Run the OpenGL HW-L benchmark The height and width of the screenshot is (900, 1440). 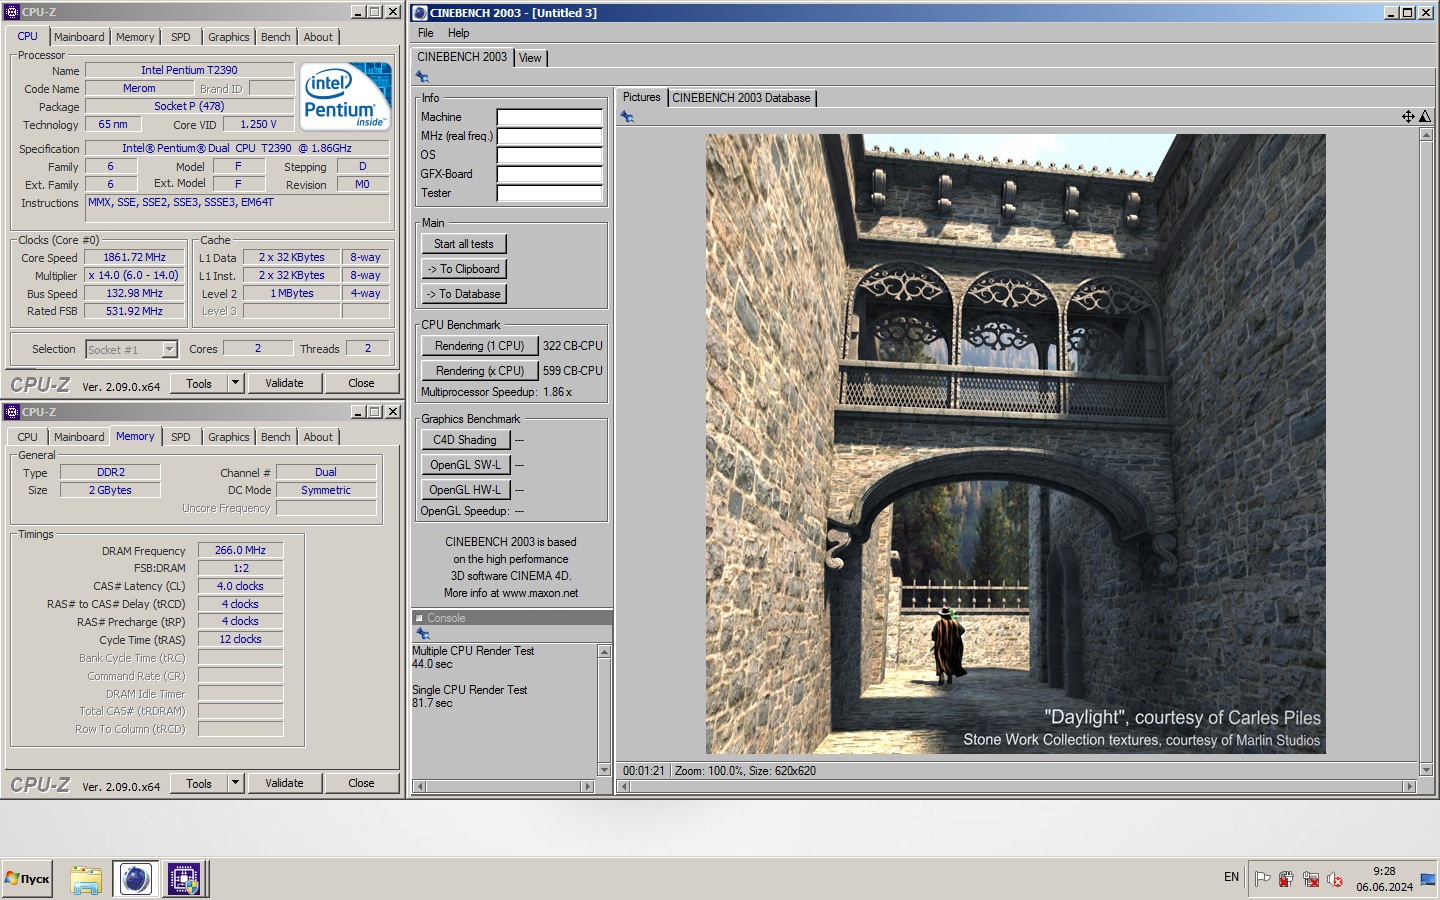465,490
